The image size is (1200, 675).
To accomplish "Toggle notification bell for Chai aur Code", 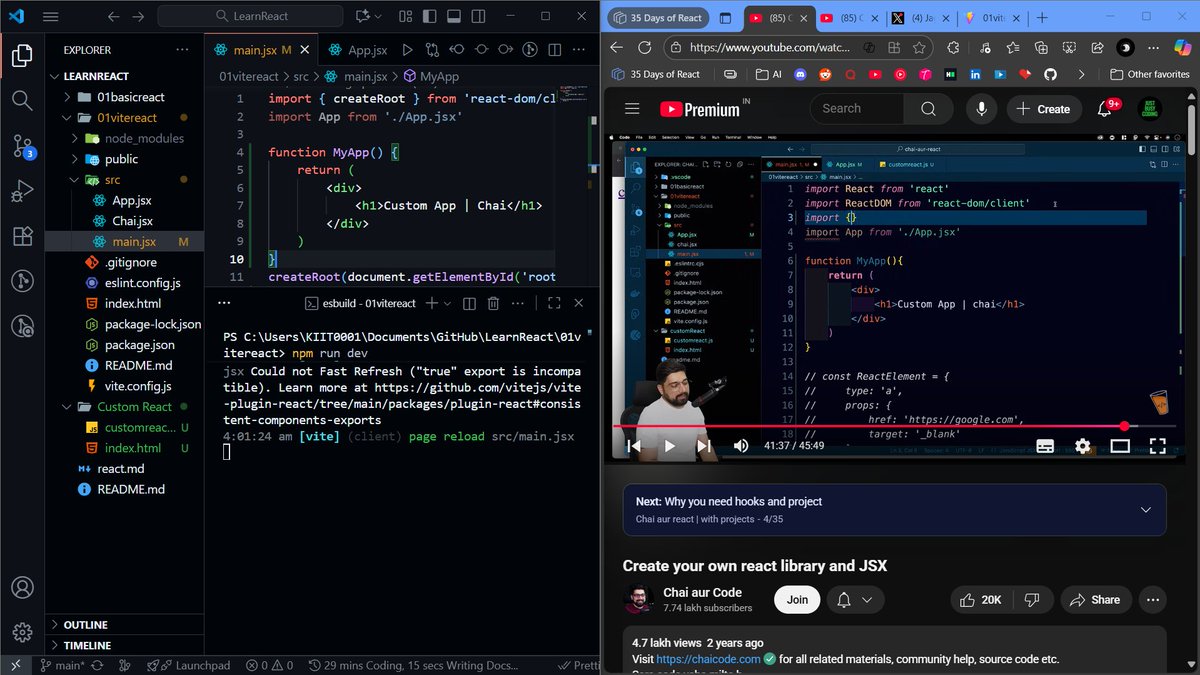I will pos(854,599).
